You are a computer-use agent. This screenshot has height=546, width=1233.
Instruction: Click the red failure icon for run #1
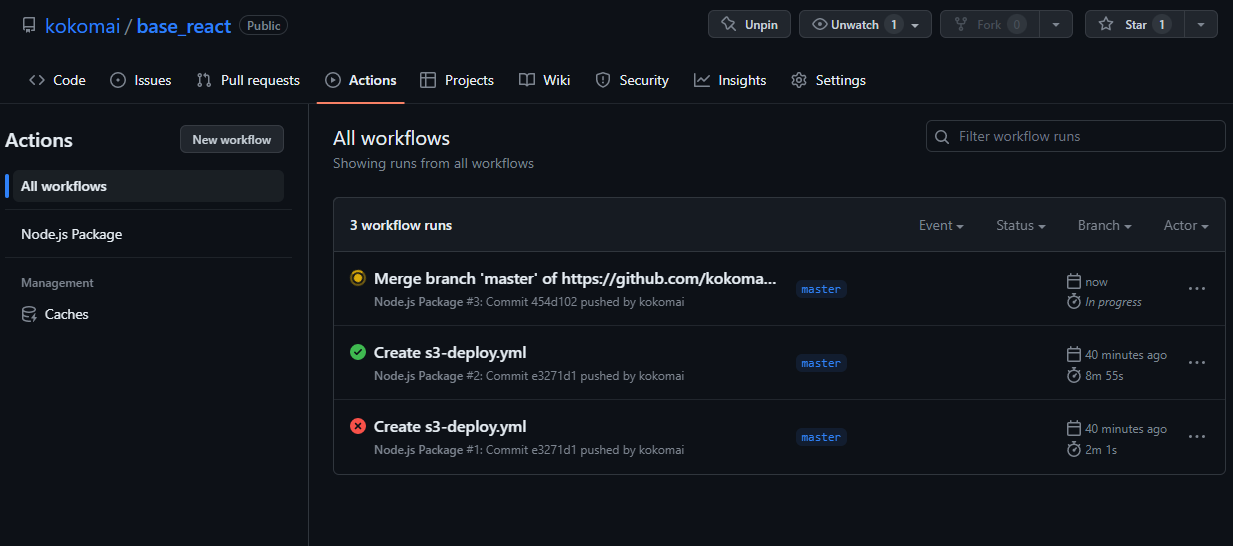pos(358,426)
